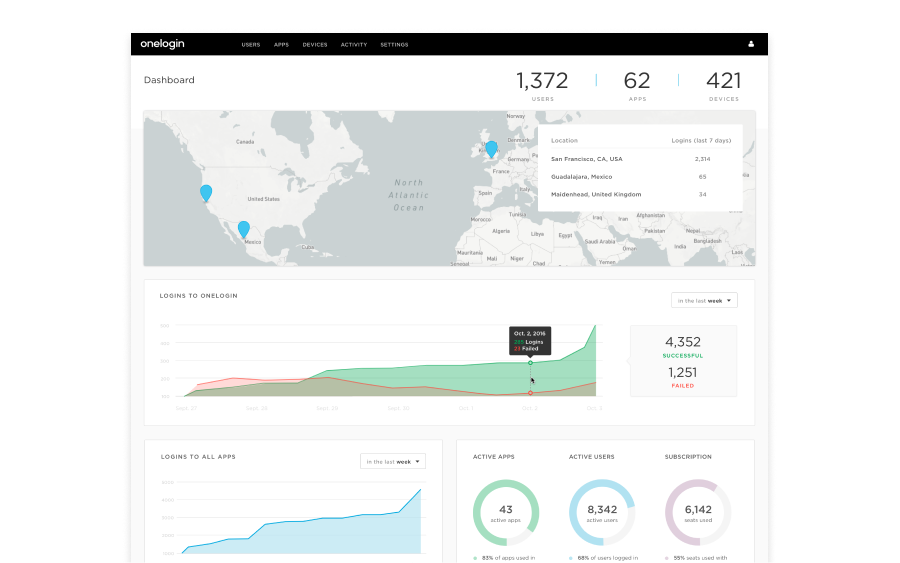Click the Active Users donut chart
Image resolution: width=900 pixels, height=563 pixels.
coord(602,512)
